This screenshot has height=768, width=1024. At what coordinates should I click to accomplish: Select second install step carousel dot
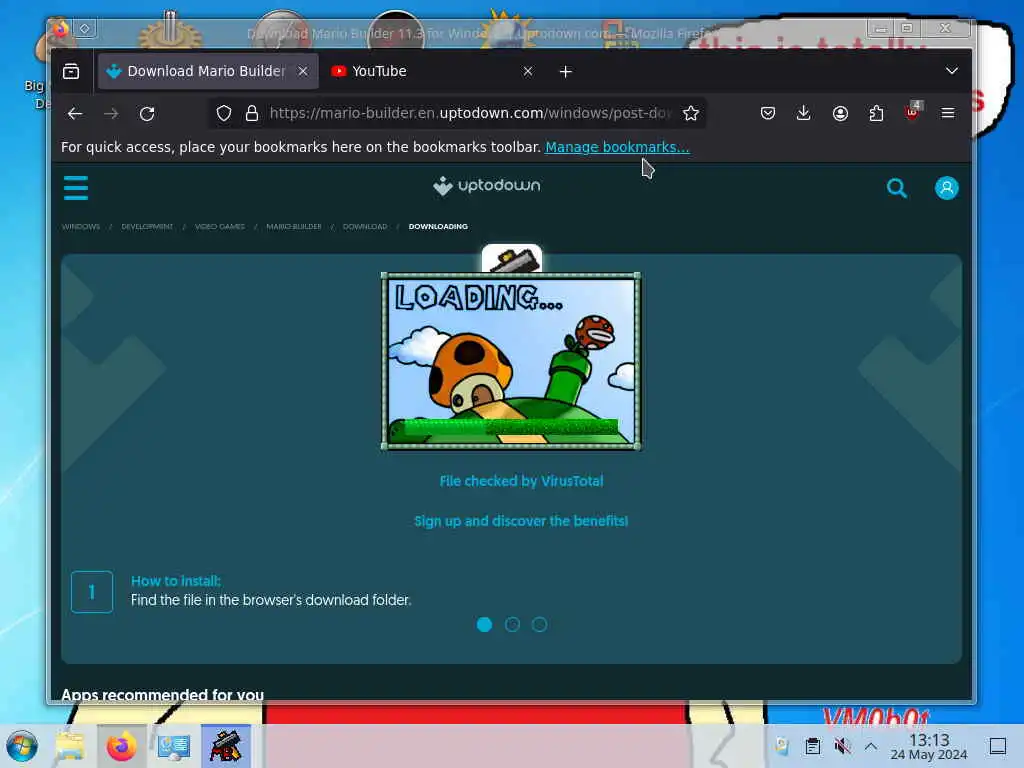[x=512, y=624]
